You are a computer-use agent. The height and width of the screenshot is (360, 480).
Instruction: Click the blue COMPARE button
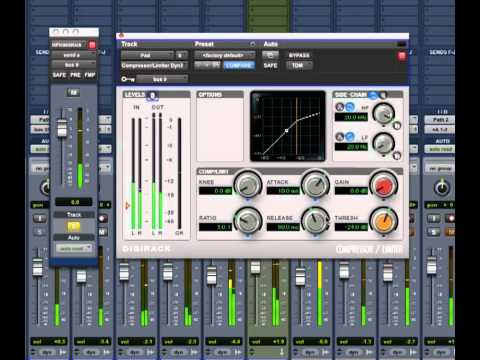[239, 65]
